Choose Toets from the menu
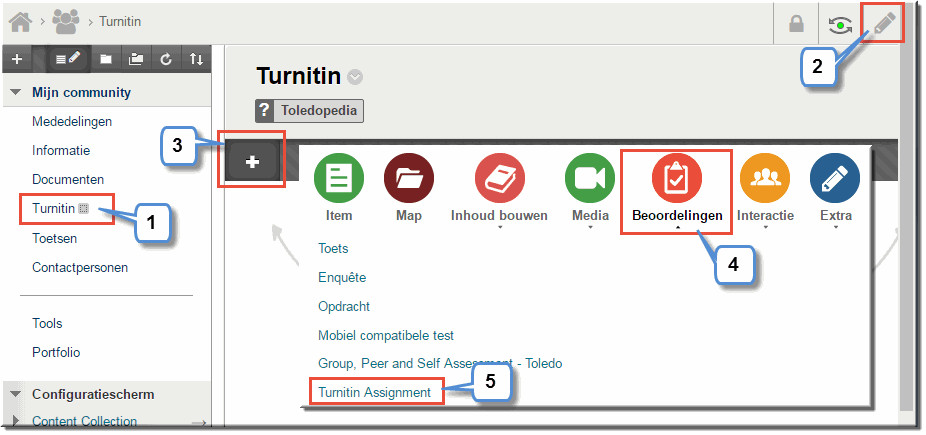 click(333, 248)
